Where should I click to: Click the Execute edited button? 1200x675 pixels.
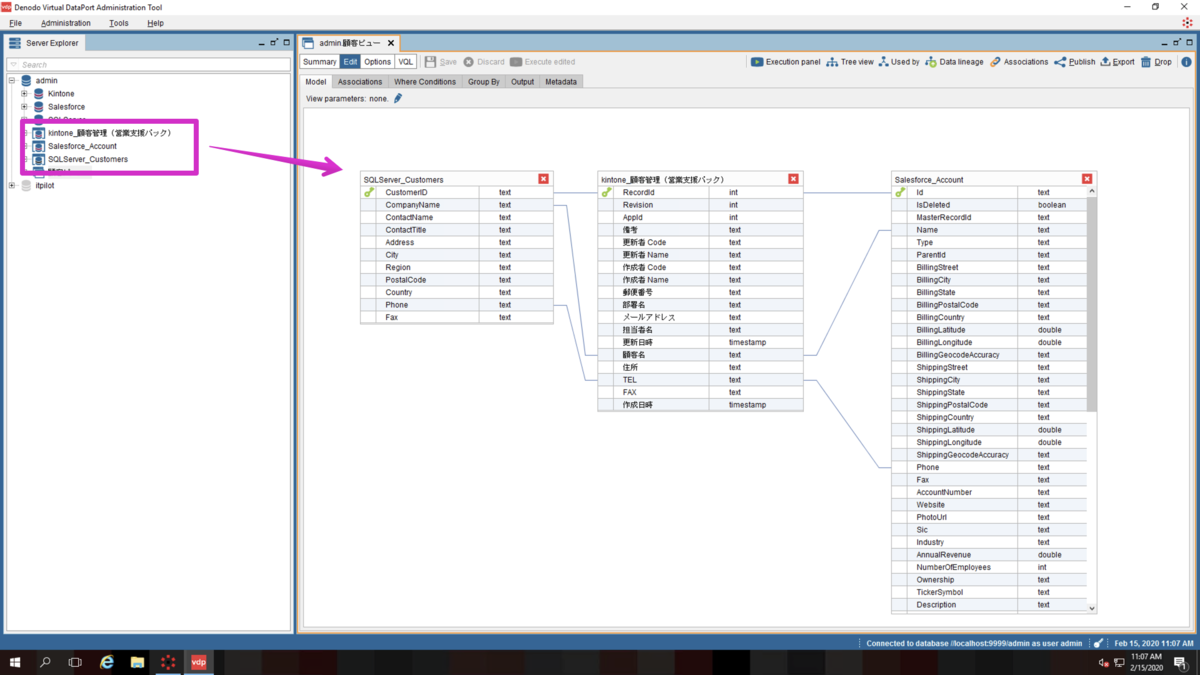pyautogui.click(x=543, y=62)
